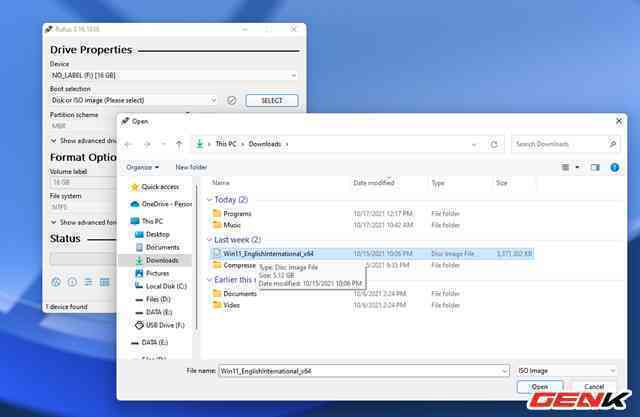
Task: Select Win11_EnglishInternational_x64 file
Action: 372,254
